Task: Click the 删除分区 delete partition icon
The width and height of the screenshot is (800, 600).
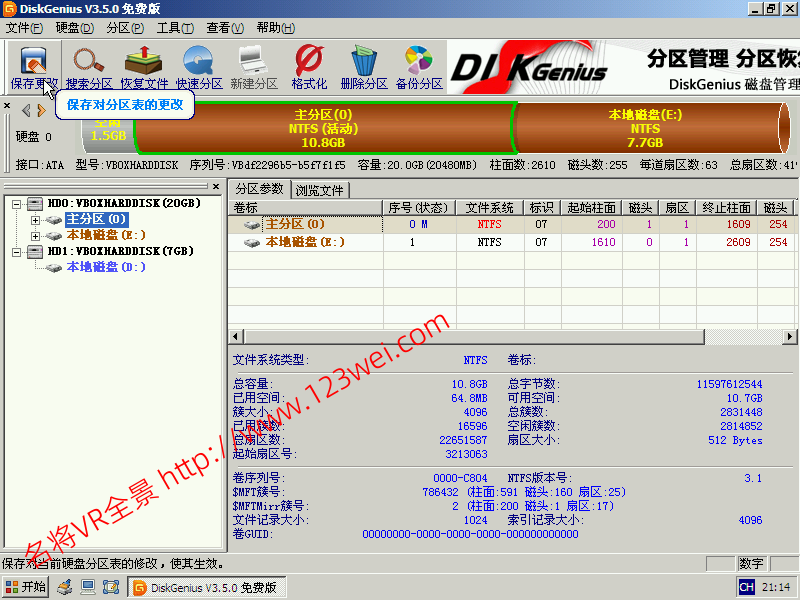Action: pyautogui.click(x=364, y=66)
